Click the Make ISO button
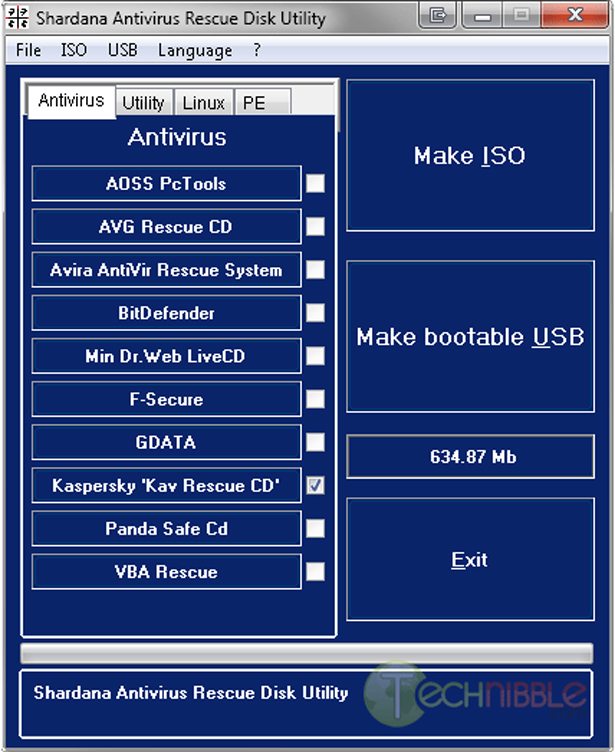 point(470,155)
